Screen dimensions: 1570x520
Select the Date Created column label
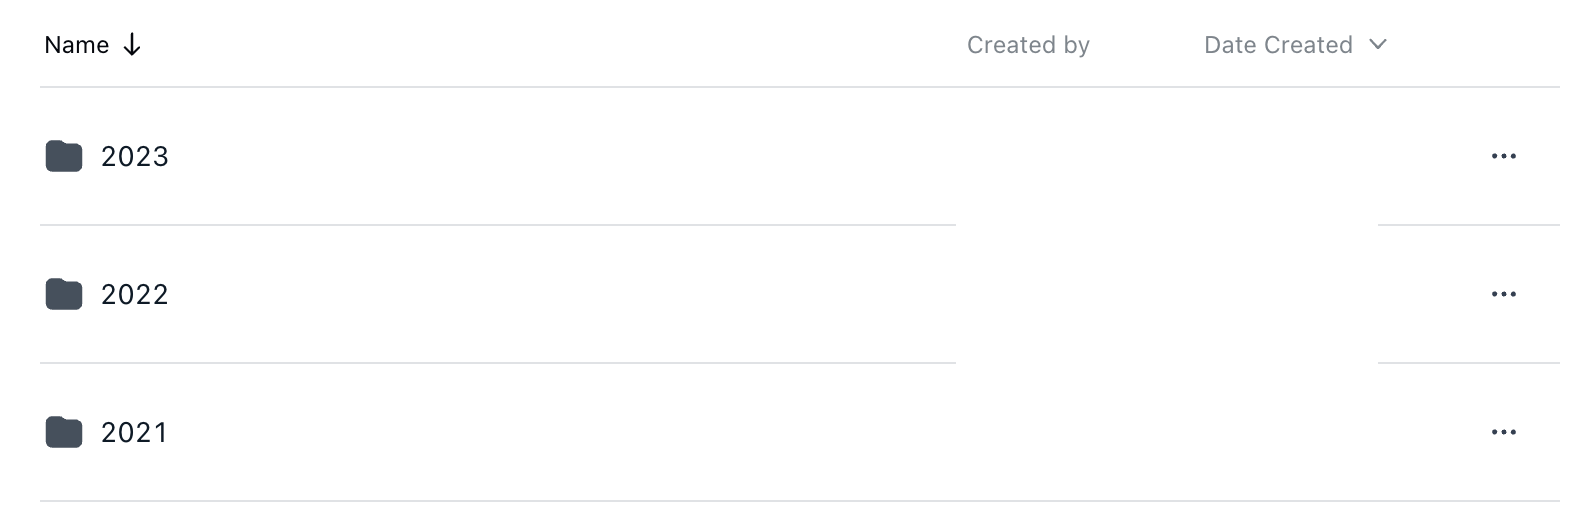(x=1278, y=45)
